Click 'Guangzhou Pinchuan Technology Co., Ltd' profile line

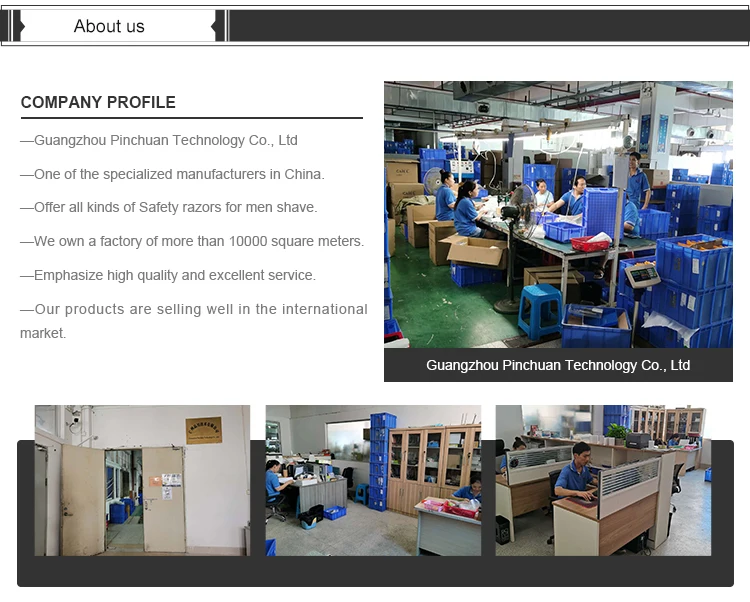point(159,140)
